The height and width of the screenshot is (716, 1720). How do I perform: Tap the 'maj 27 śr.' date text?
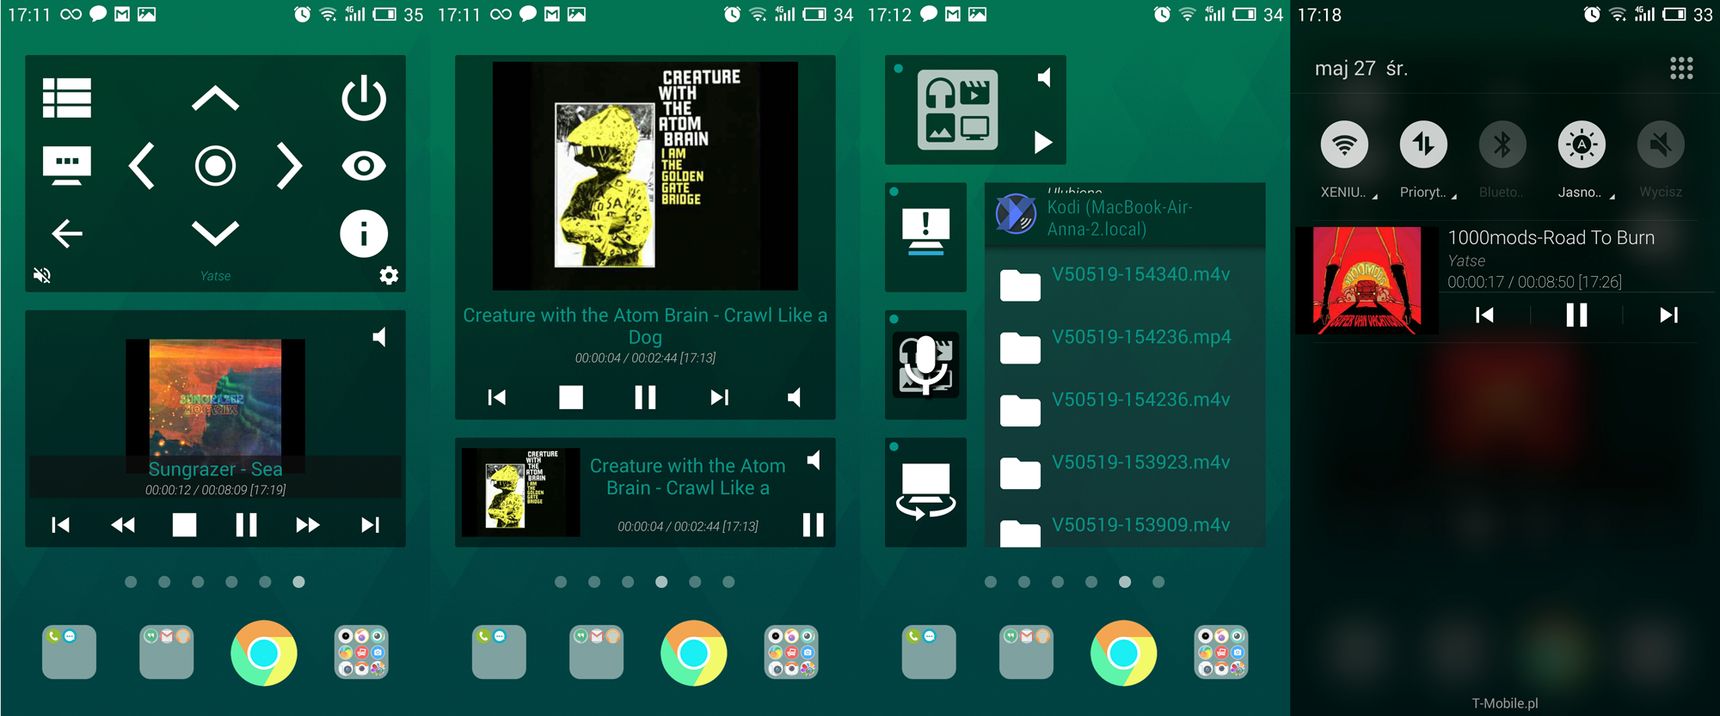[1361, 68]
